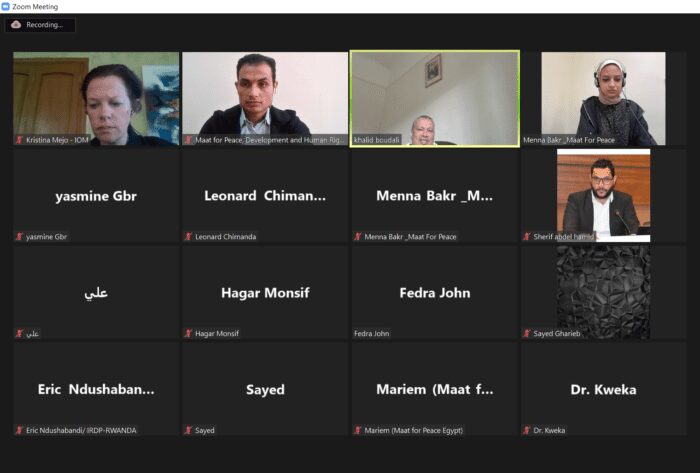Select the Fedra John participant tile
Image resolution: width=700 pixels, height=473 pixels.
[x=435, y=292]
